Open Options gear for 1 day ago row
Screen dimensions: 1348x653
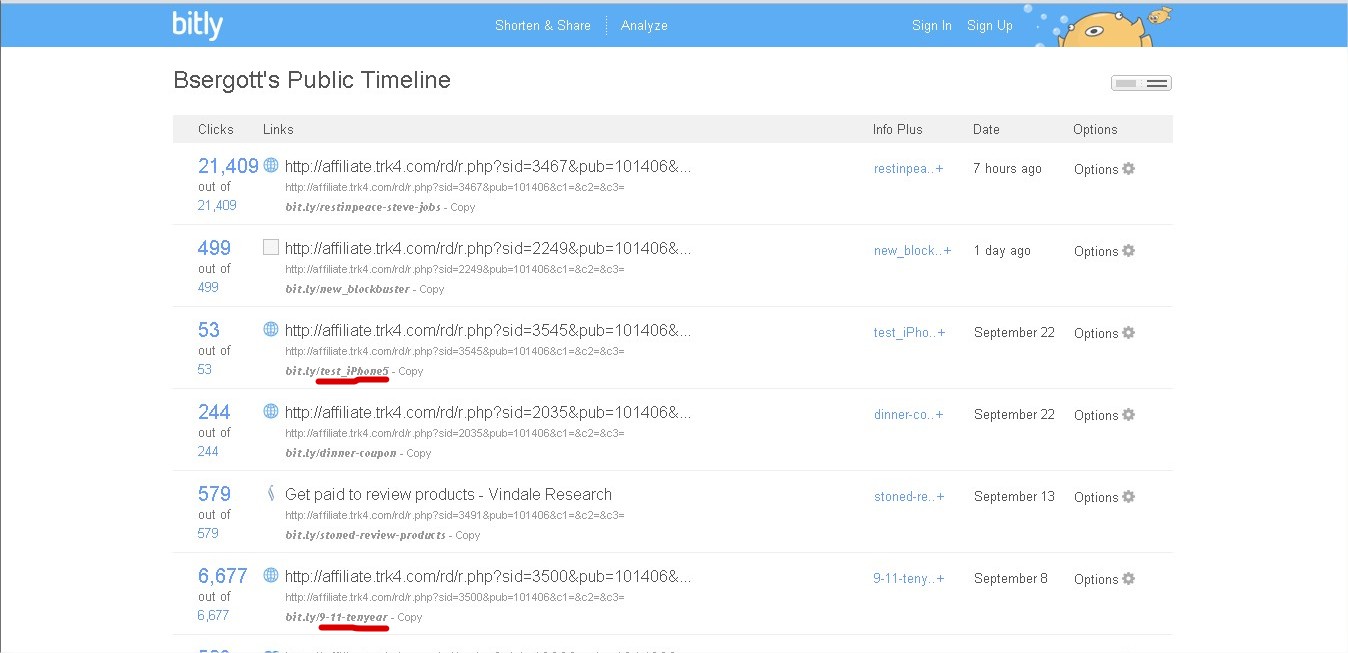(1128, 251)
